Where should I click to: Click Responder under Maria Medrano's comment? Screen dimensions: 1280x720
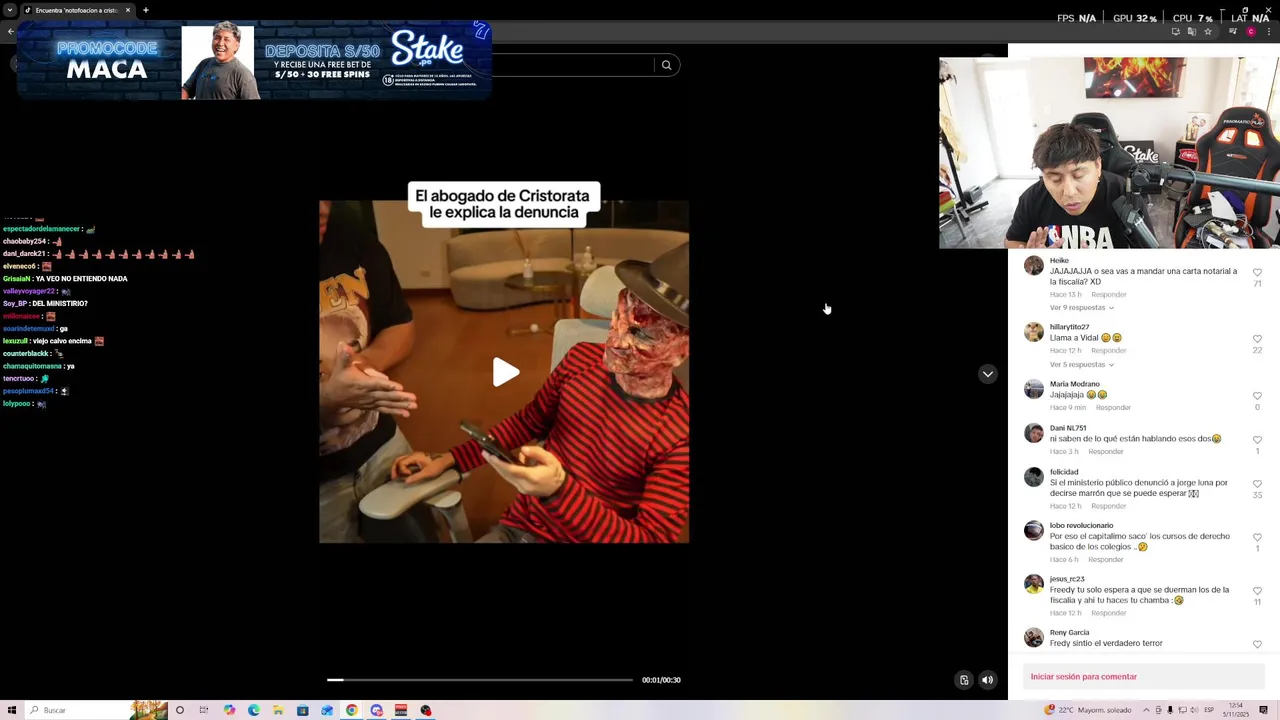[1113, 408]
